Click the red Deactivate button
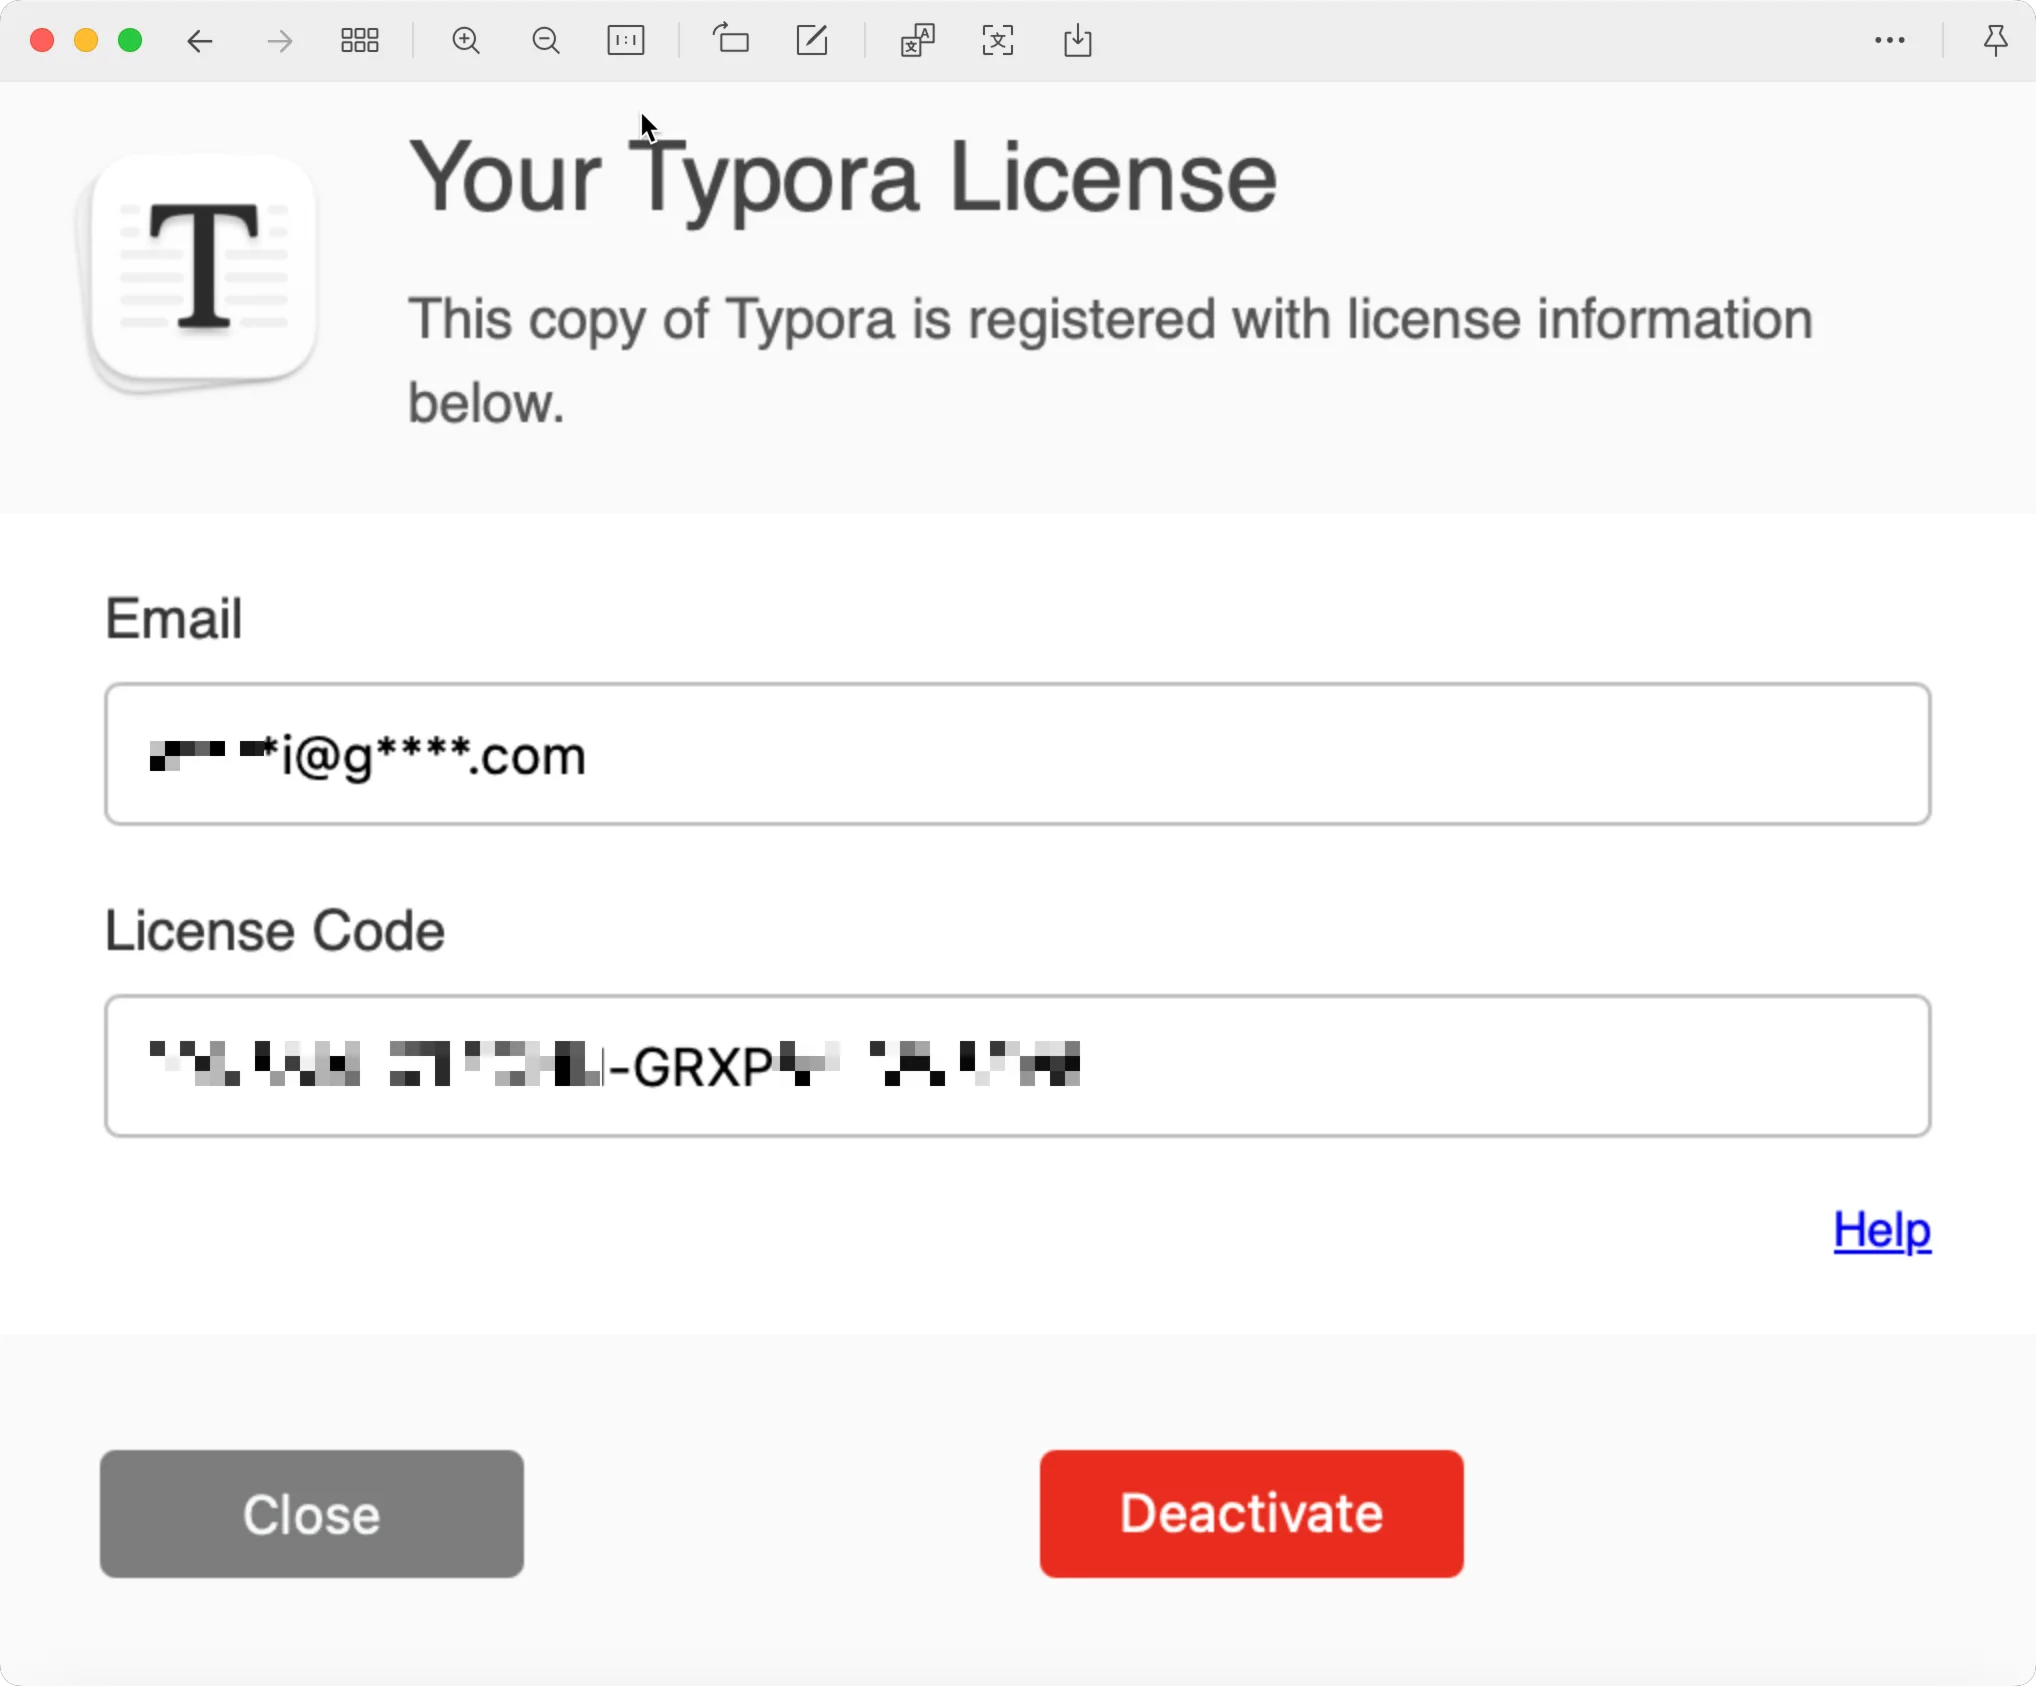This screenshot has height=1686, width=2036. click(1252, 1514)
